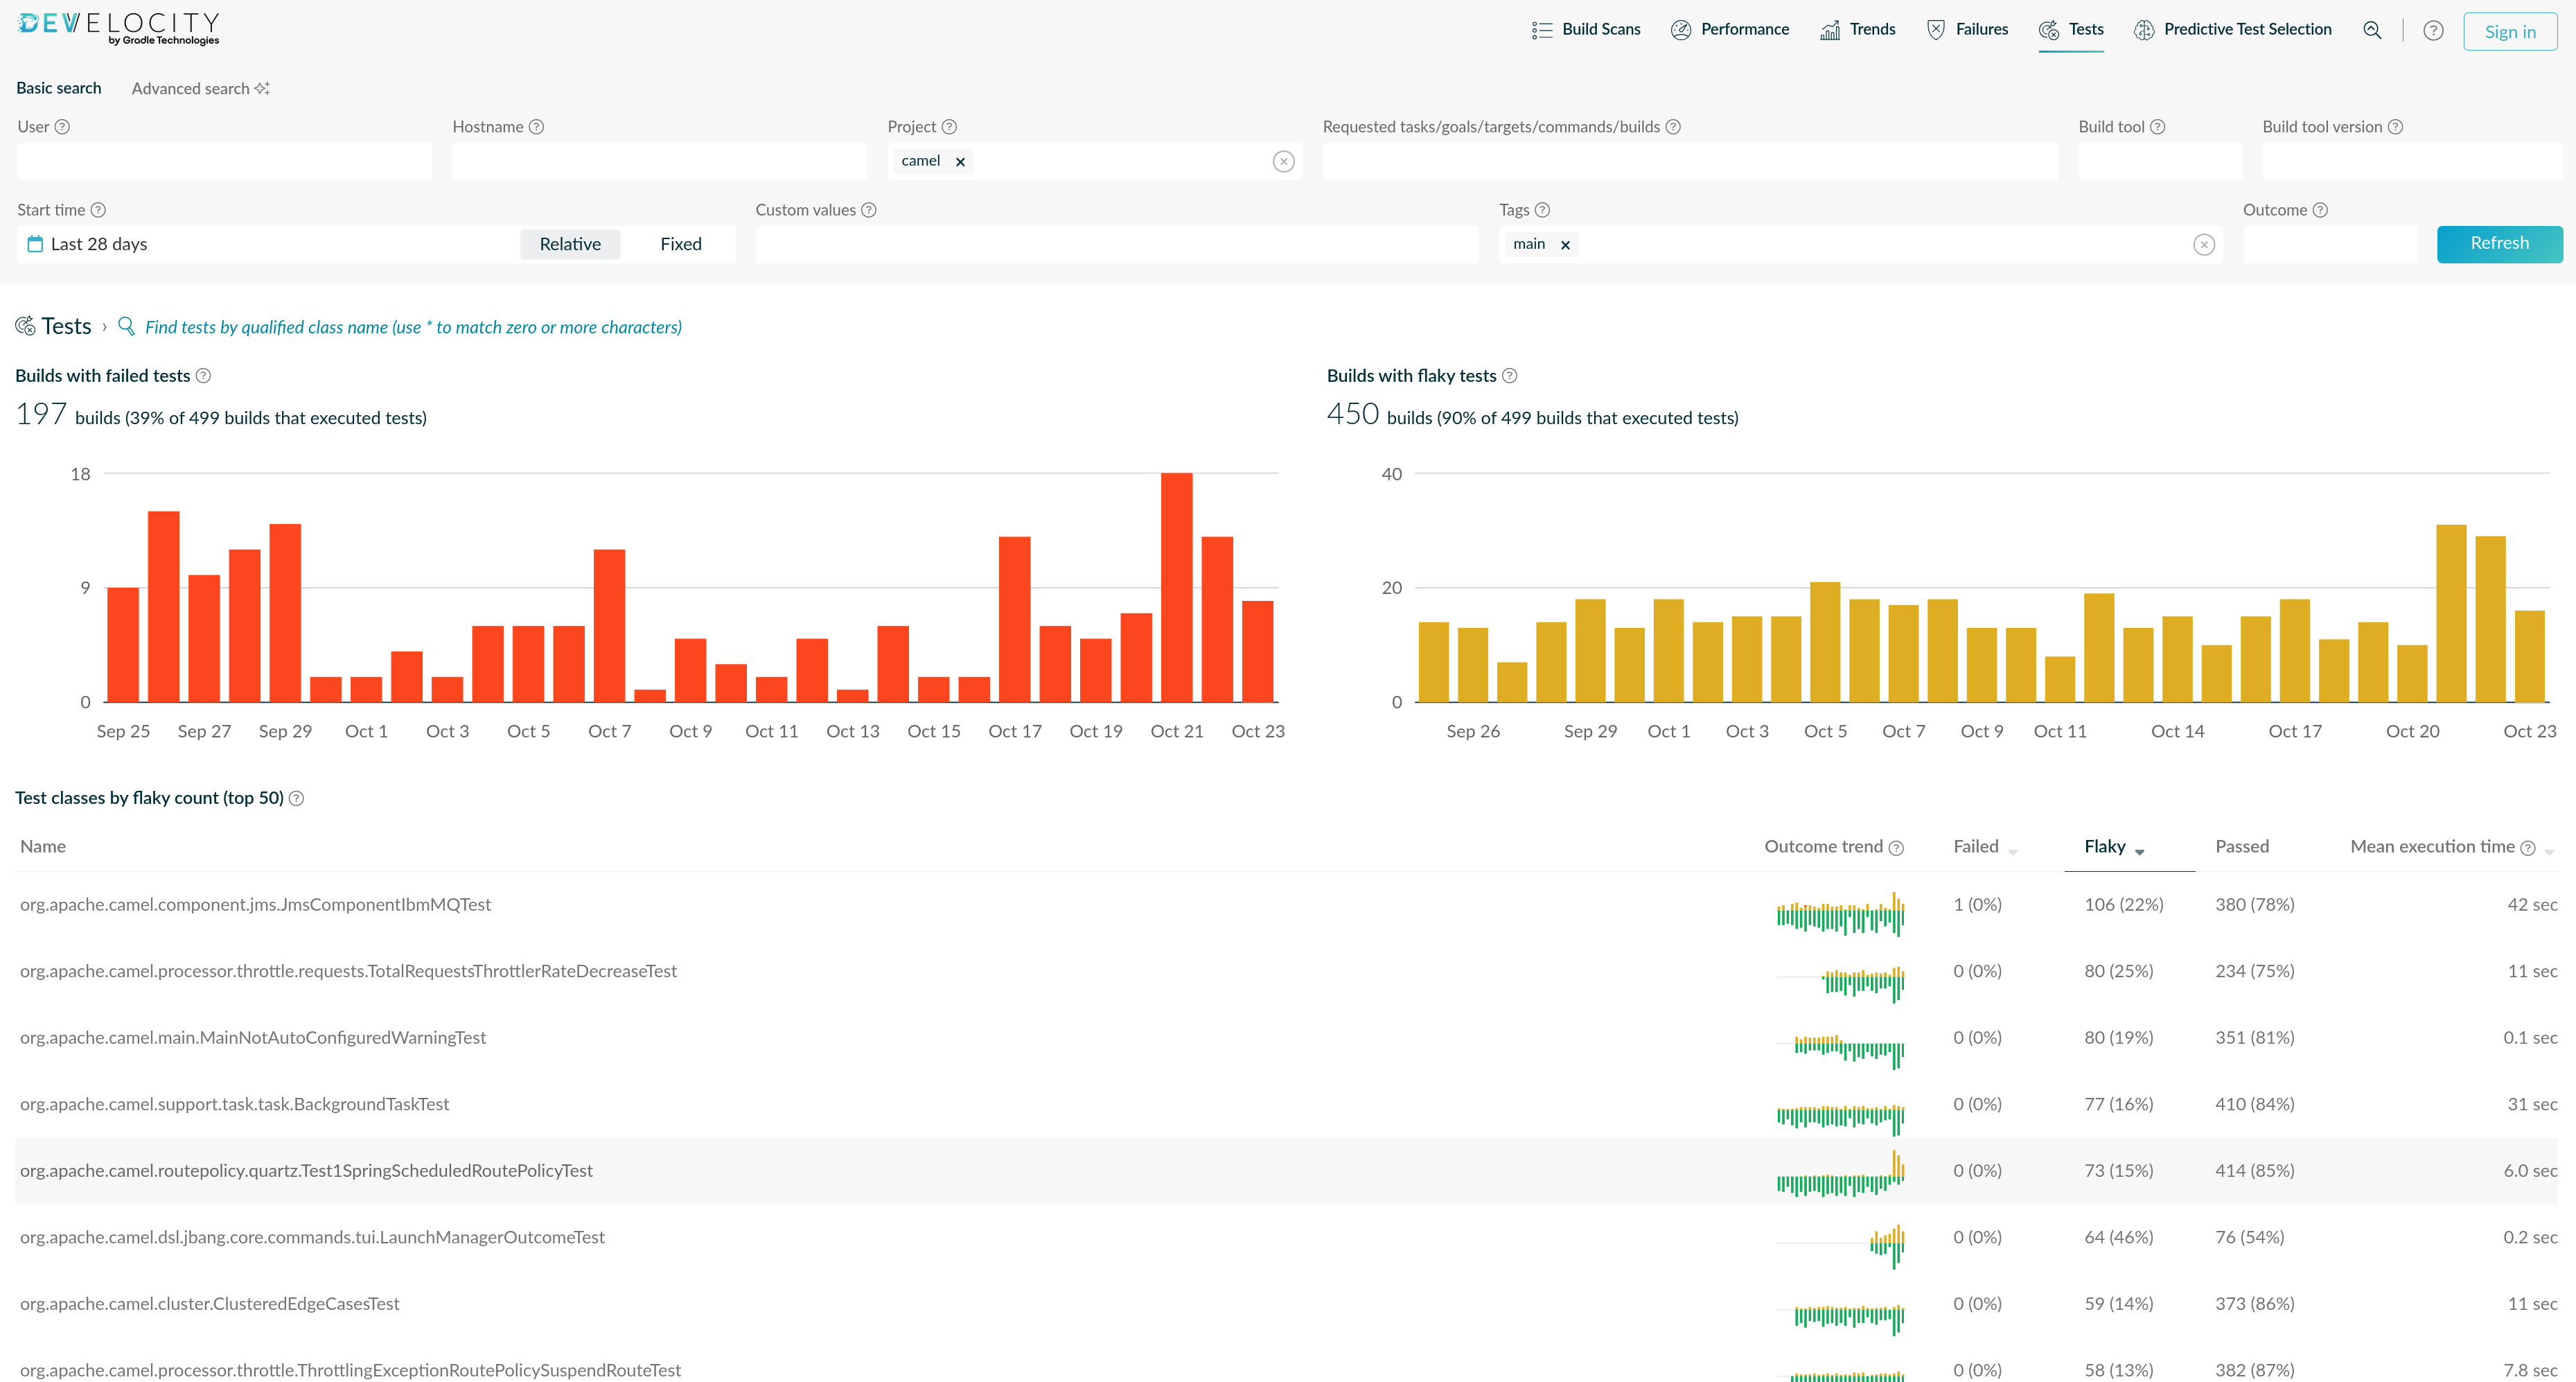Click the Sign in button

(2510, 31)
